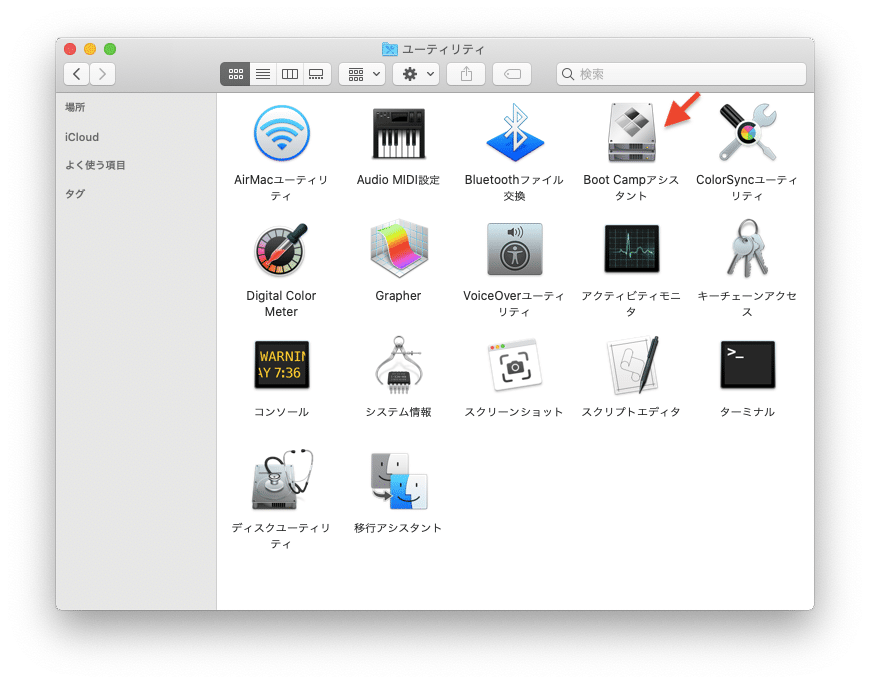Click the '移行アシスタント' label text
Viewport: 870px width, 684px height.
pyautogui.click(x=398, y=528)
